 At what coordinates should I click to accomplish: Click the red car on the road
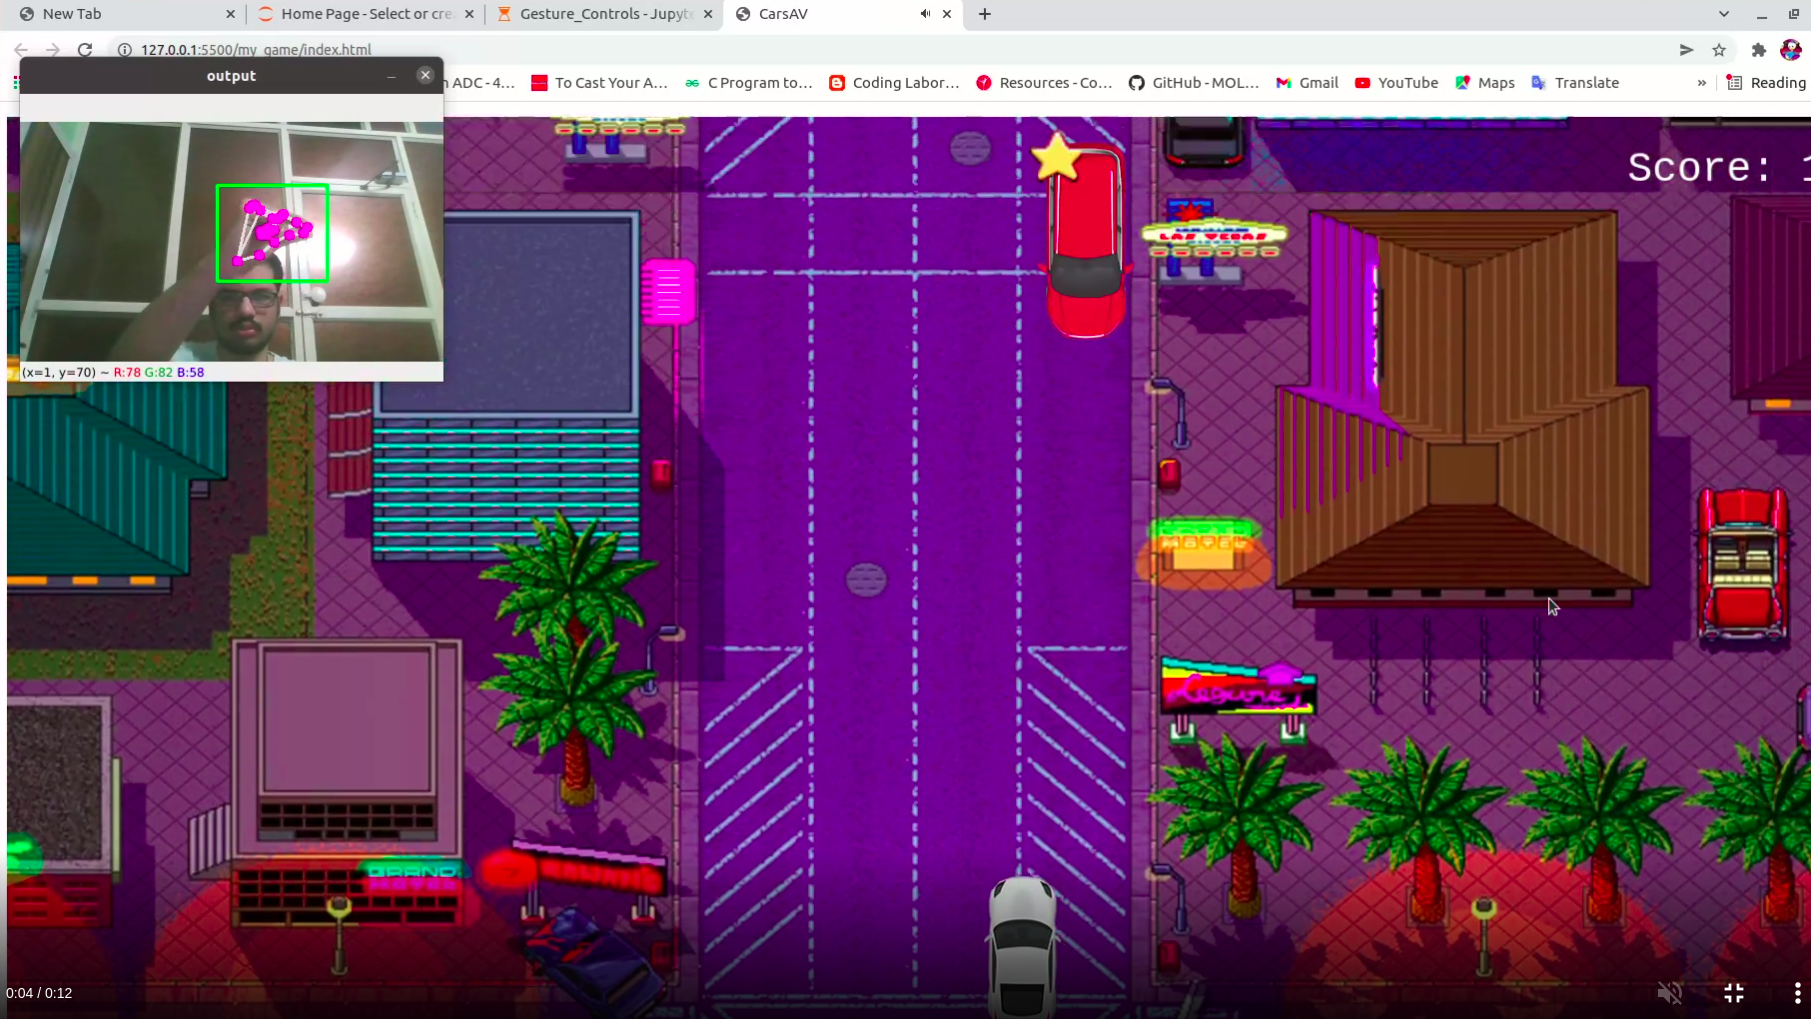coord(1086,243)
